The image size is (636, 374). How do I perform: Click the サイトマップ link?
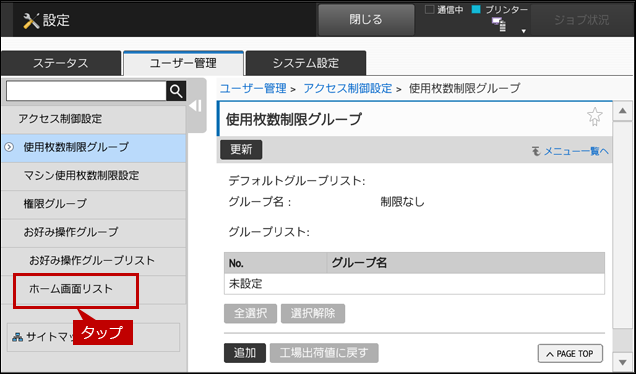click(x=93, y=337)
